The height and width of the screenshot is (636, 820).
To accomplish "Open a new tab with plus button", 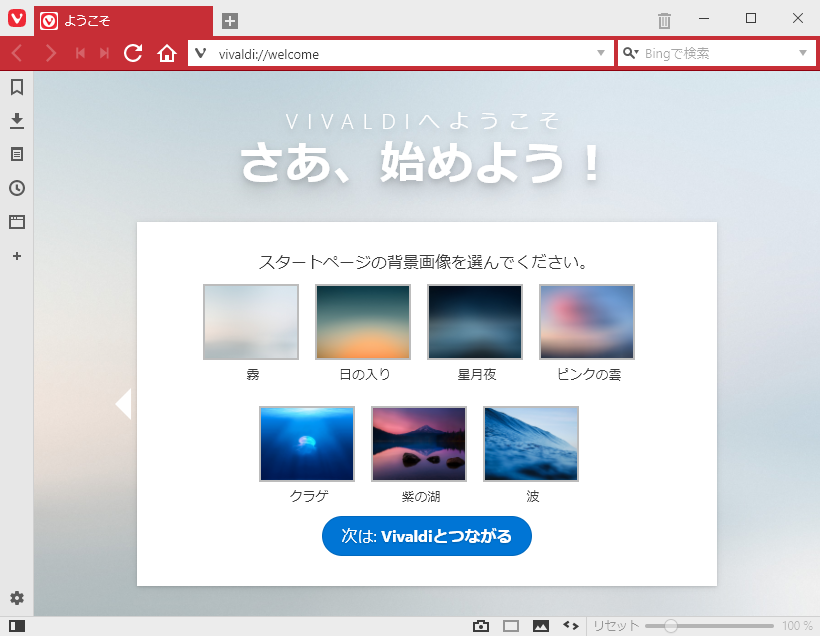I will pyautogui.click(x=230, y=21).
